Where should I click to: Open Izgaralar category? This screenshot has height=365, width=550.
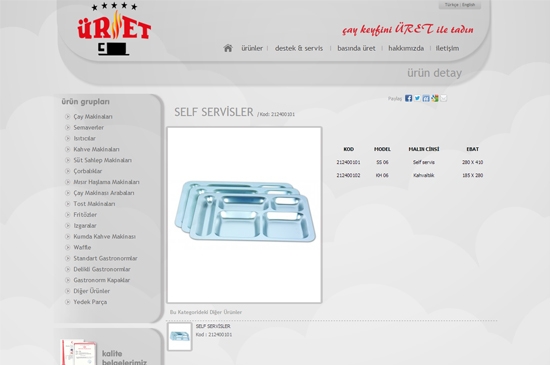pyautogui.click(x=85, y=225)
